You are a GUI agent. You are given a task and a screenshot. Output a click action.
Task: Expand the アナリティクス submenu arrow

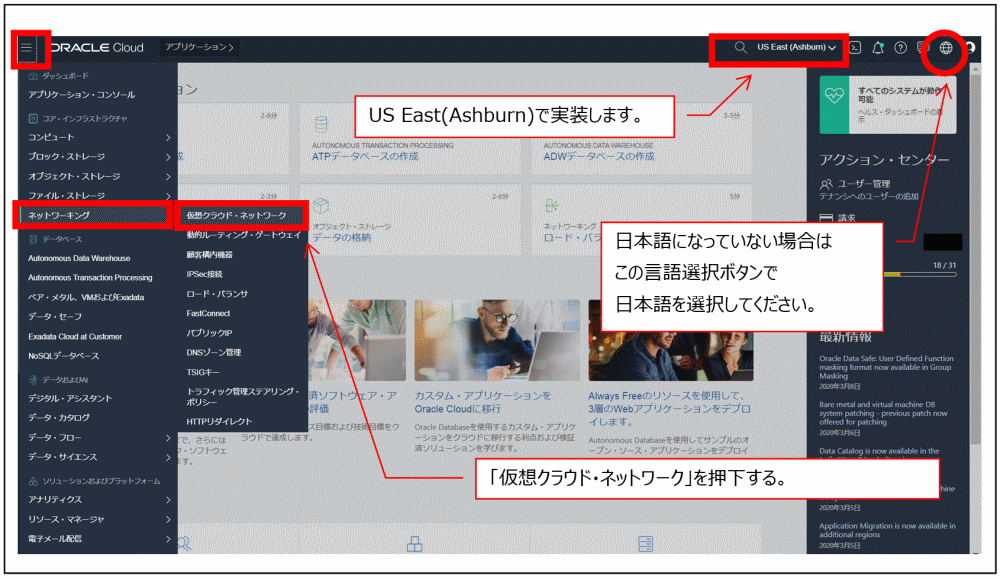click(168, 500)
